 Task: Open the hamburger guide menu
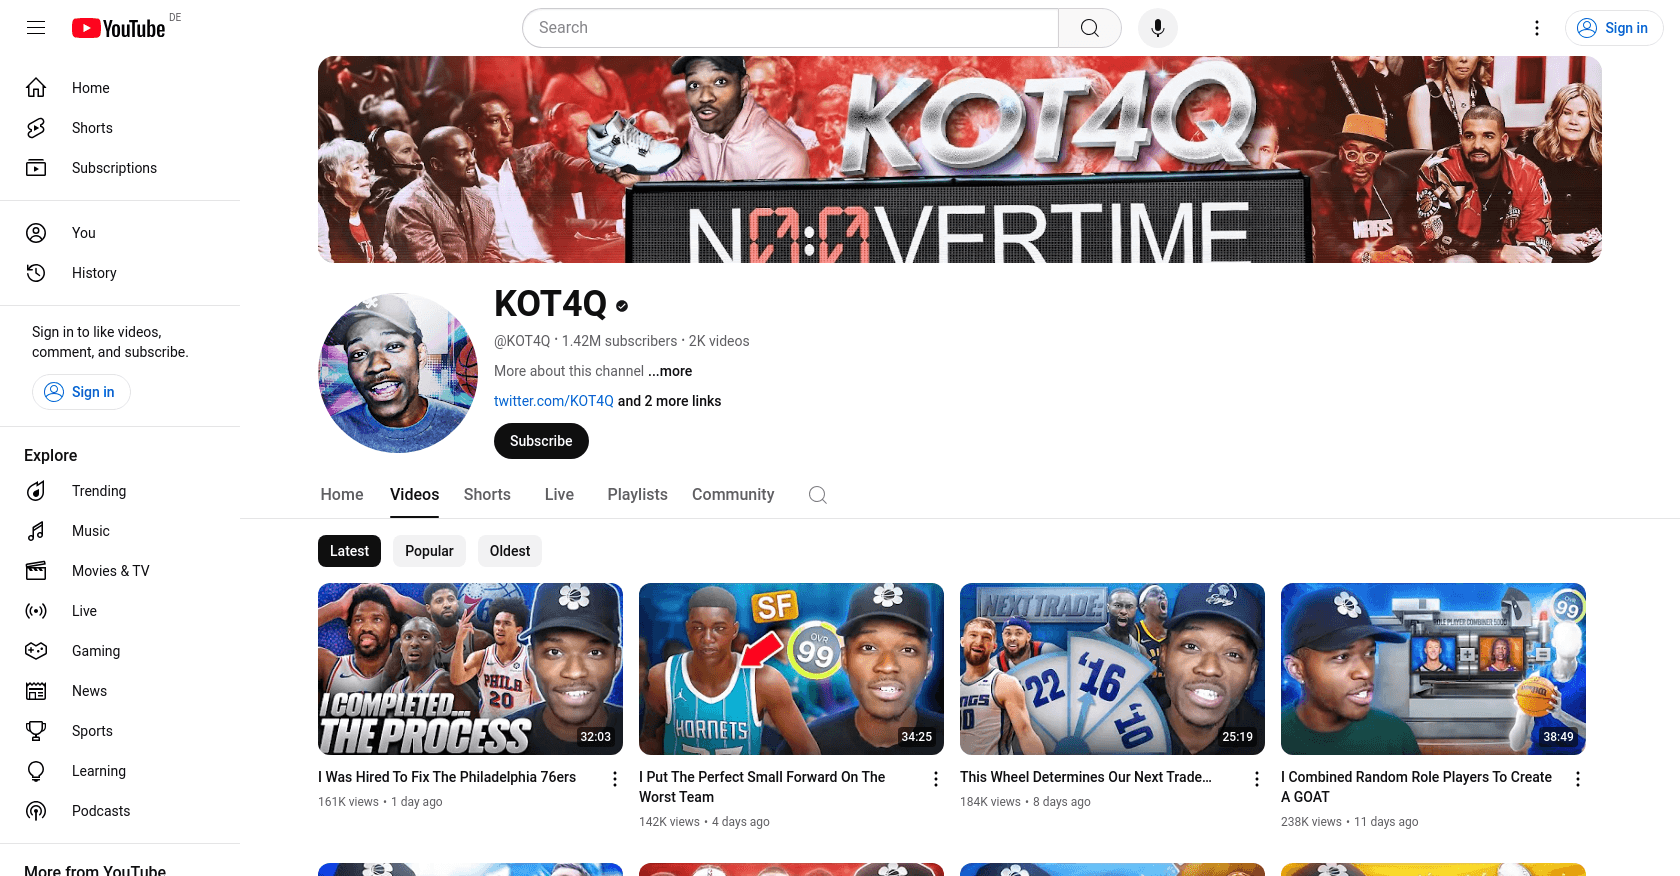pos(36,28)
